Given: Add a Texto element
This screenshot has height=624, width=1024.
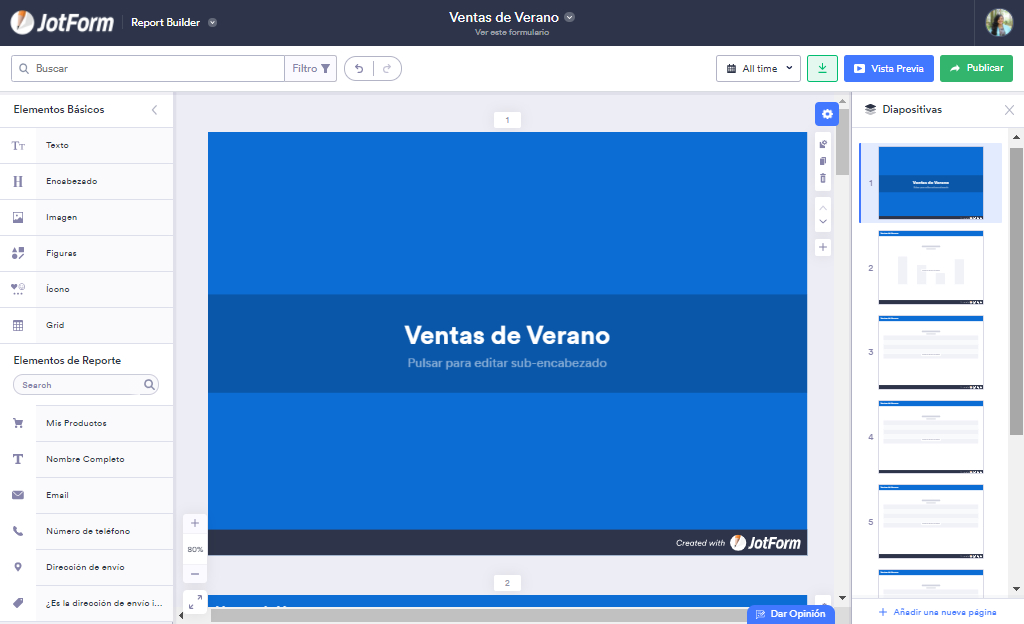Looking at the screenshot, I should click(x=87, y=146).
